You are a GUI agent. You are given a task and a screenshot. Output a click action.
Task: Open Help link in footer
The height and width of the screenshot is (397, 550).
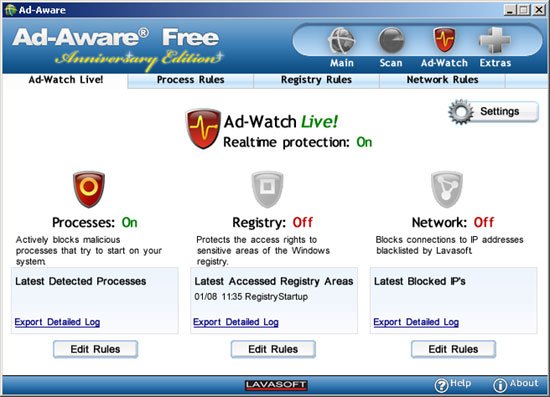pyautogui.click(x=460, y=383)
